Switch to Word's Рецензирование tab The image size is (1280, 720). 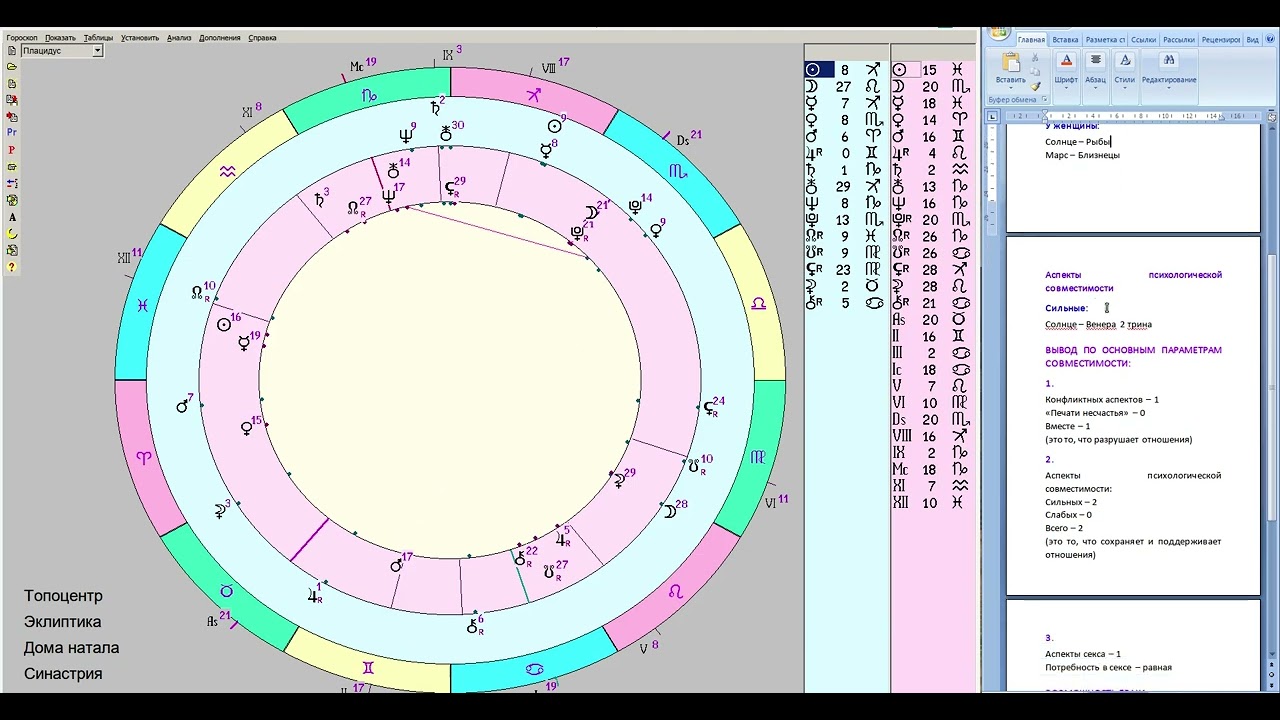[x=1221, y=40]
